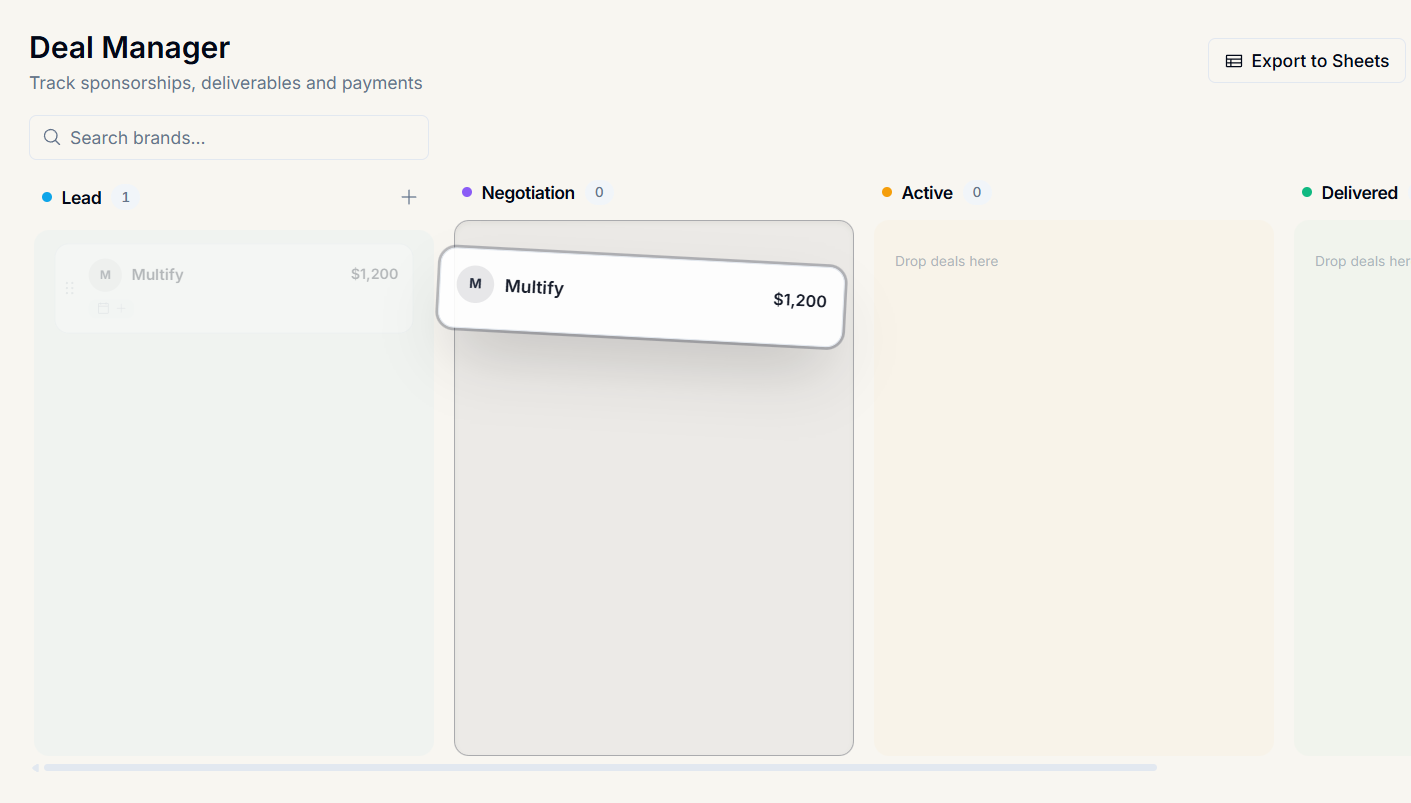Select the dragged Multify deal card

(x=640, y=300)
